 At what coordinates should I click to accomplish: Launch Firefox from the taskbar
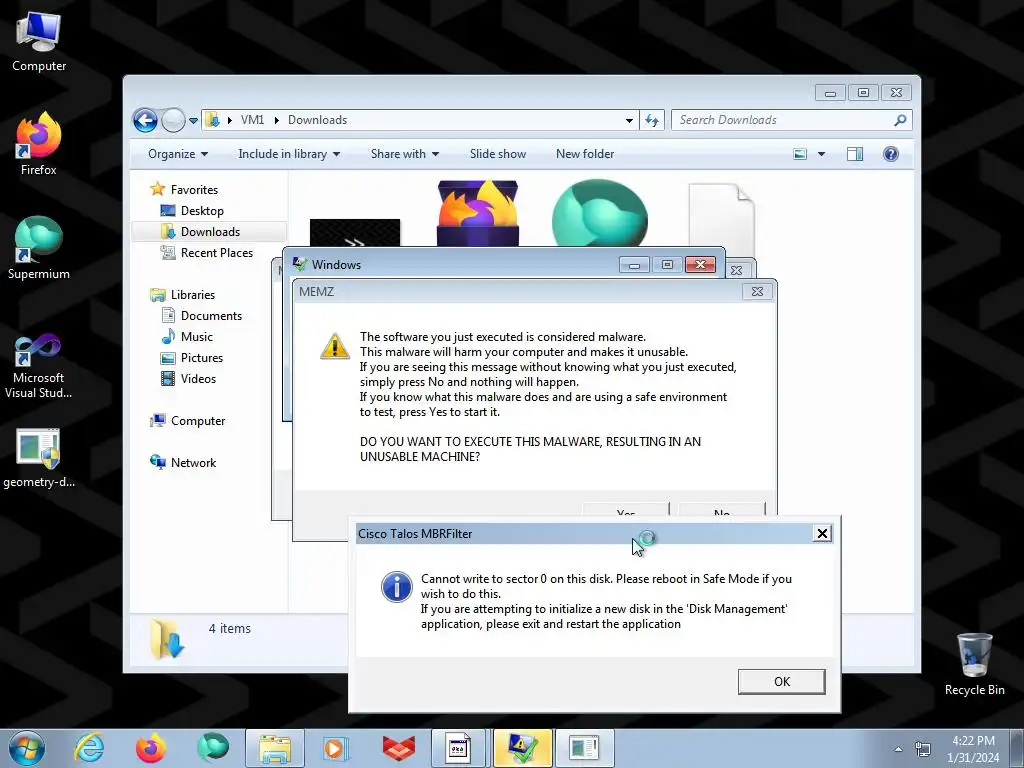tap(151, 748)
